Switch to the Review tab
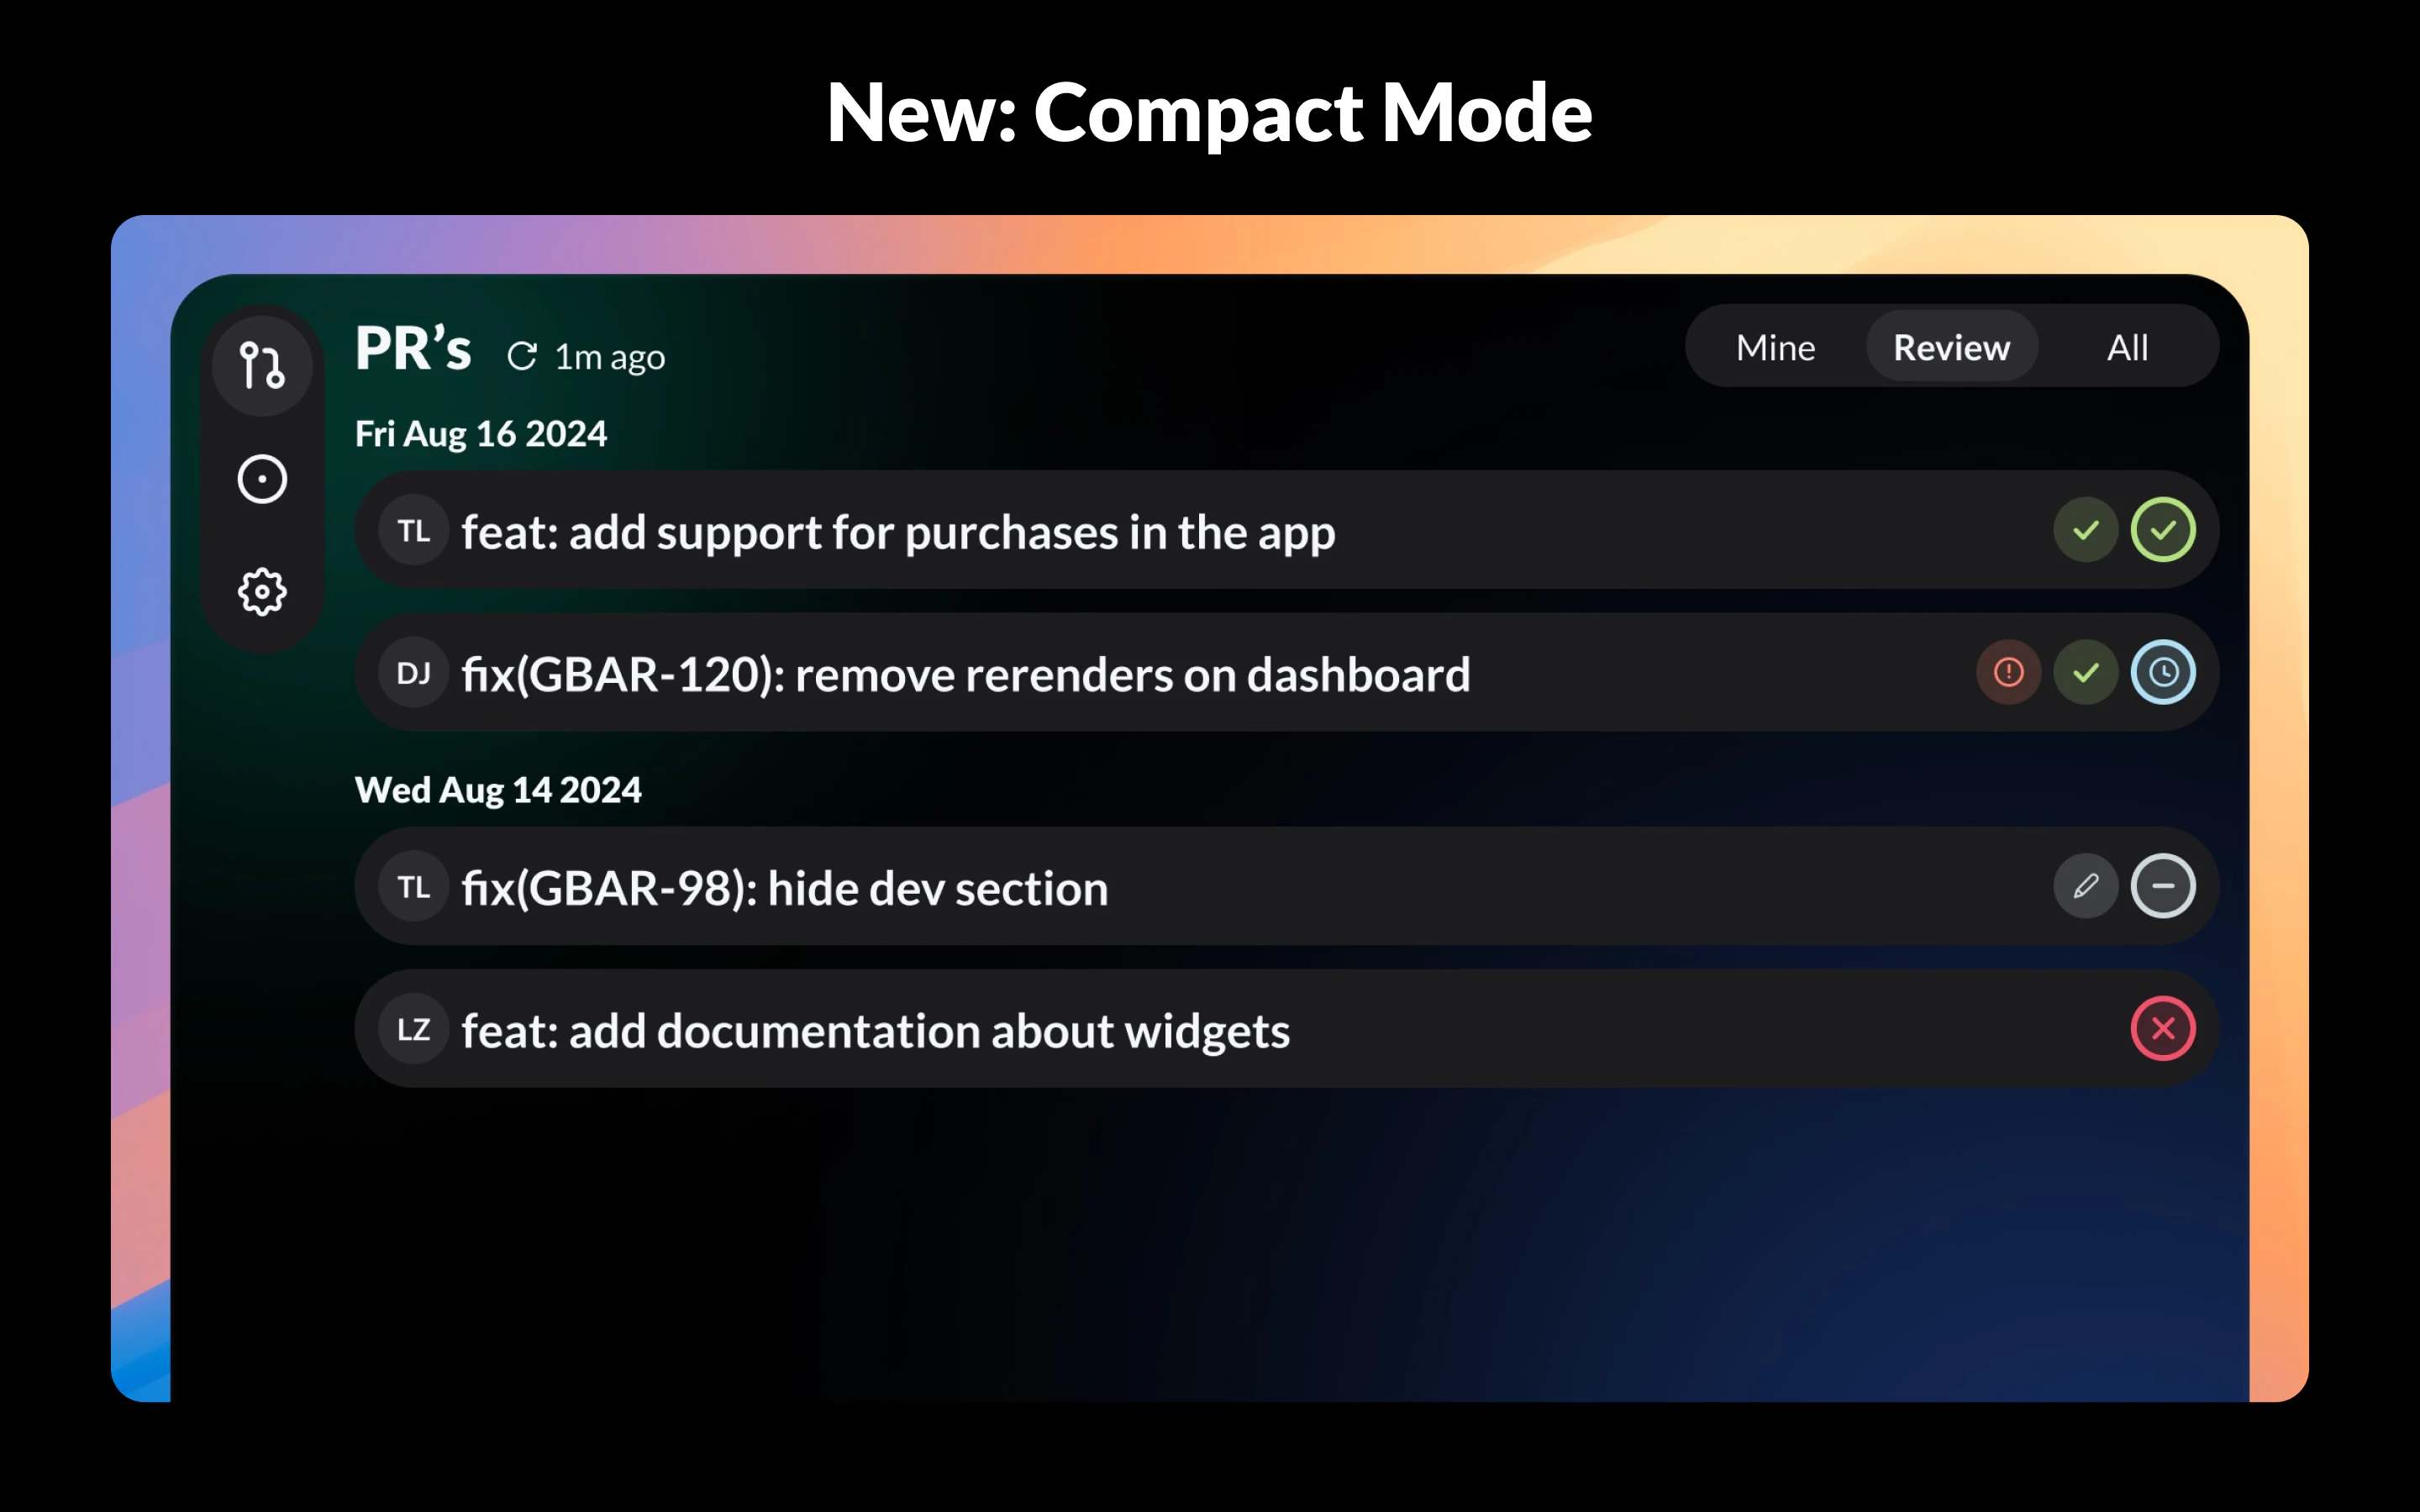Viewport: 2420px width, 1512px height. 1951,347
